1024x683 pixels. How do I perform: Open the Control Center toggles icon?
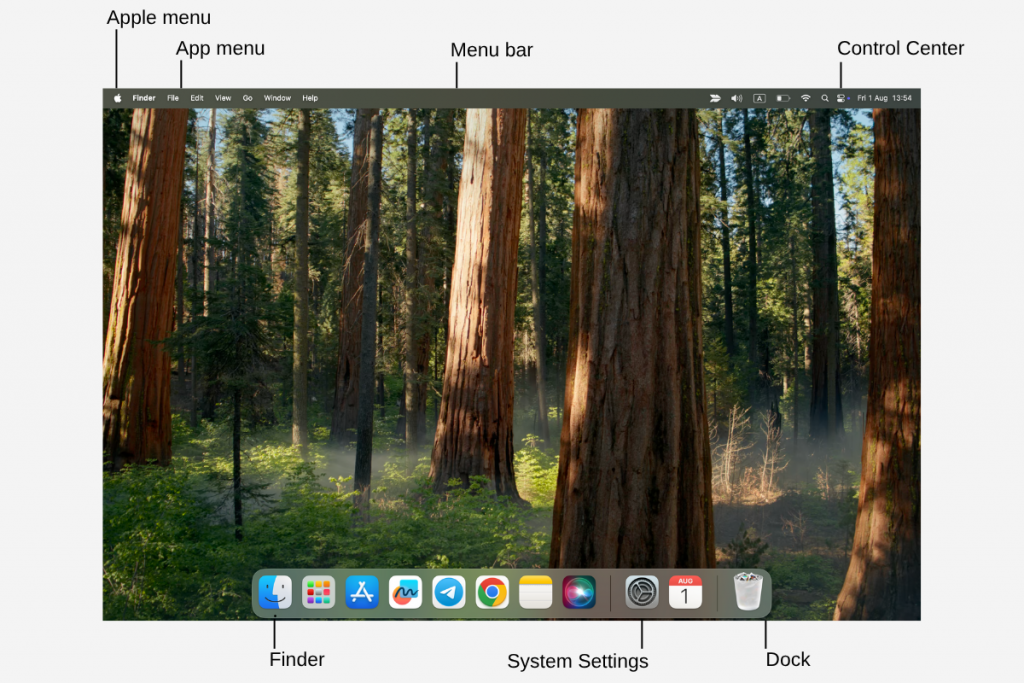tap(841, 98)
